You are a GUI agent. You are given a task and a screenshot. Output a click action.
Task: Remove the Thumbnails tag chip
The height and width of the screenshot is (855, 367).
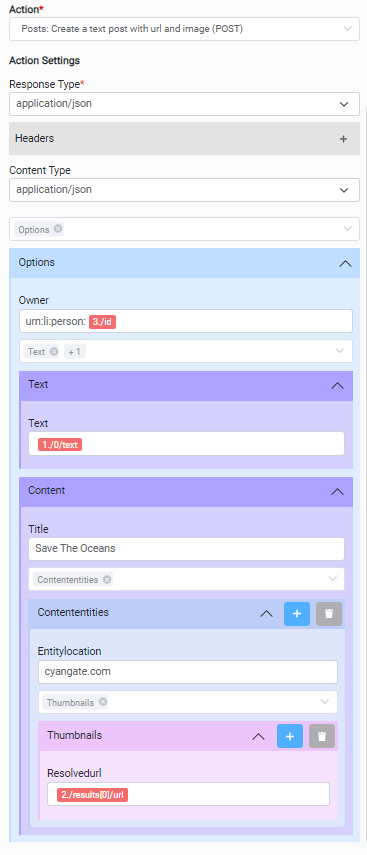tap(103, 702)
